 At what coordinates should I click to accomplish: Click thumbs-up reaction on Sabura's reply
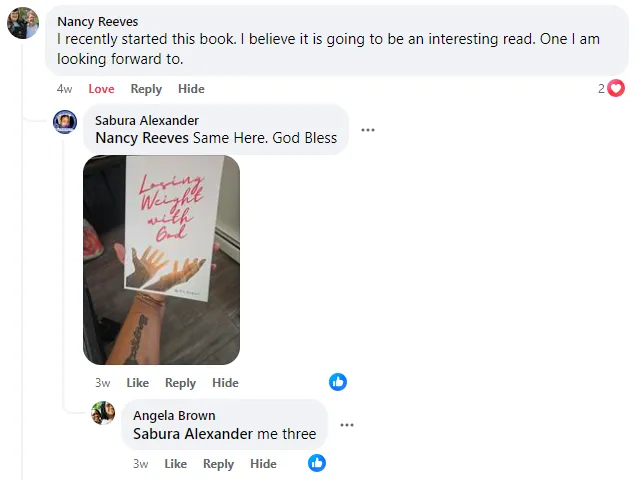pos(338,382)
